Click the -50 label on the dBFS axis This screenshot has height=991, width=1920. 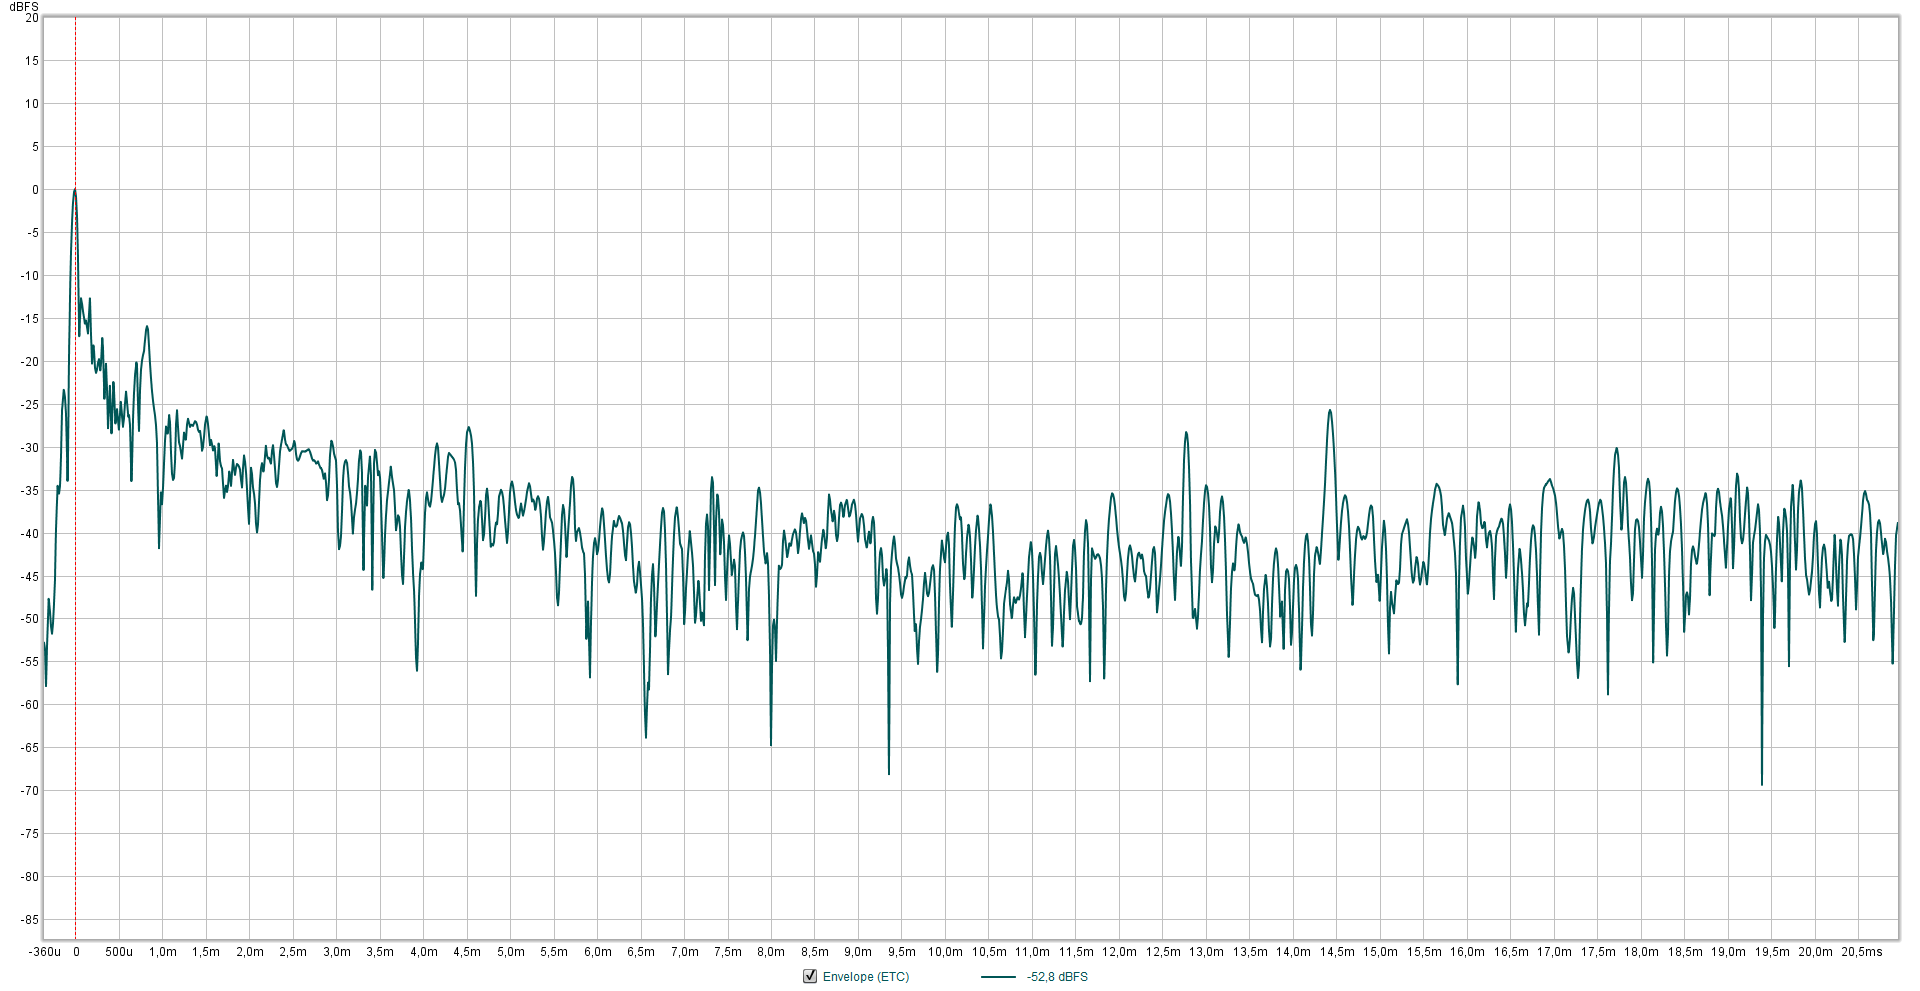(30, 619)
